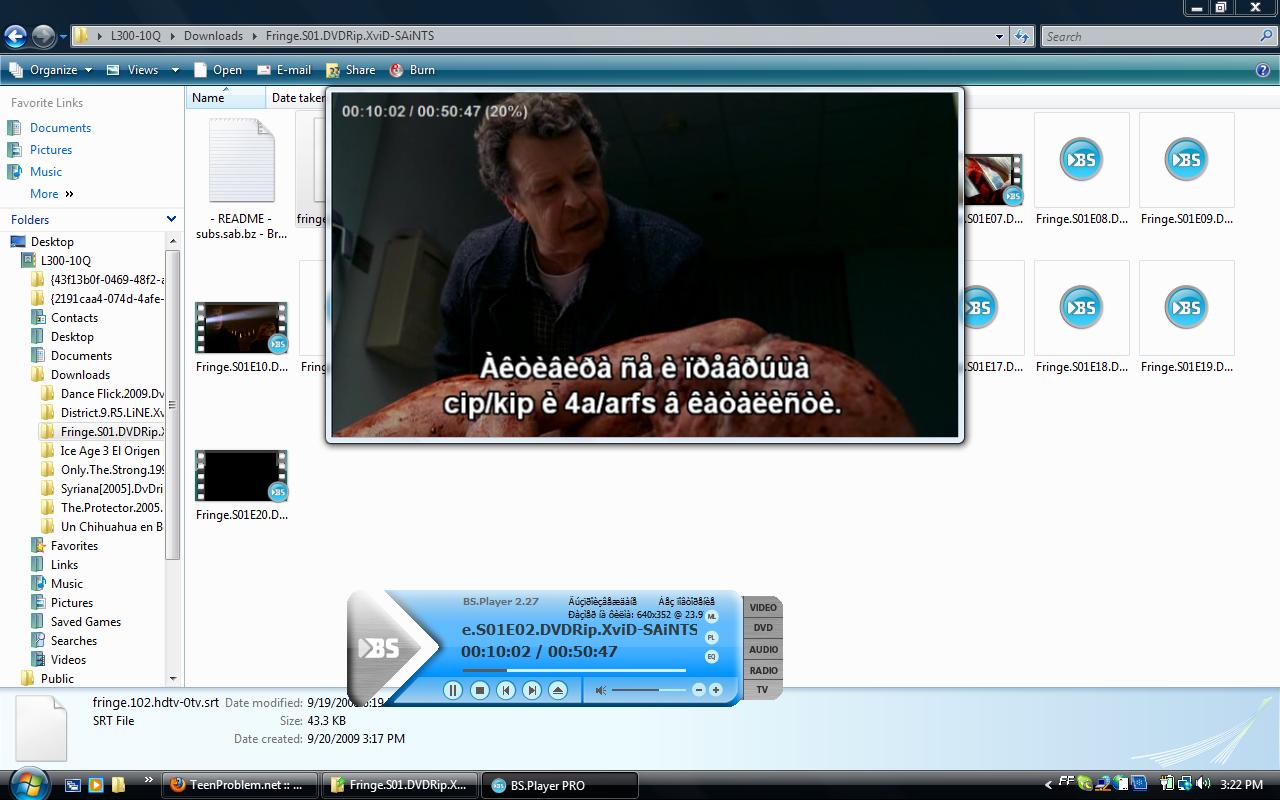Collapse the Folders pane chevron
The image size is (1280, 800).
[x=171, y=219]
